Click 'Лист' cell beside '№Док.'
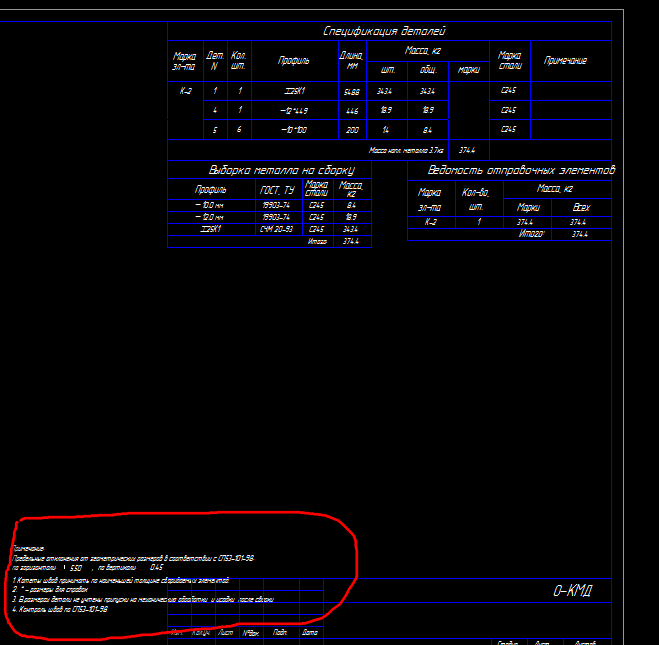This screenshot has width=659, height=645. 226,632
